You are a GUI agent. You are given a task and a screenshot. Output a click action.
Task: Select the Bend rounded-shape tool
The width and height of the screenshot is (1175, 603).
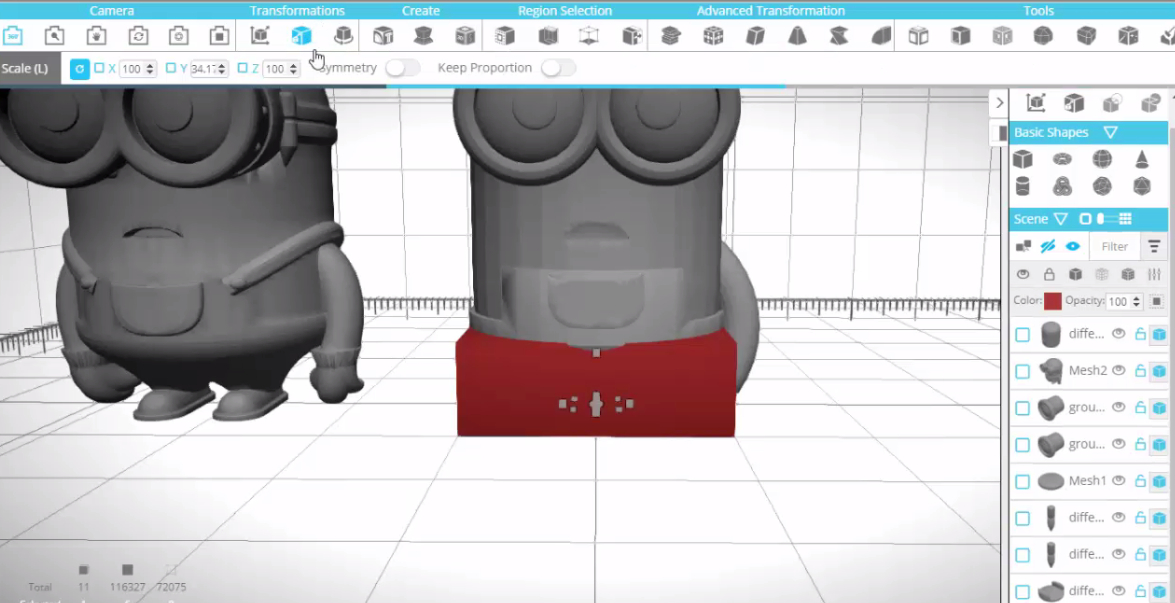(x=881, y=35)
